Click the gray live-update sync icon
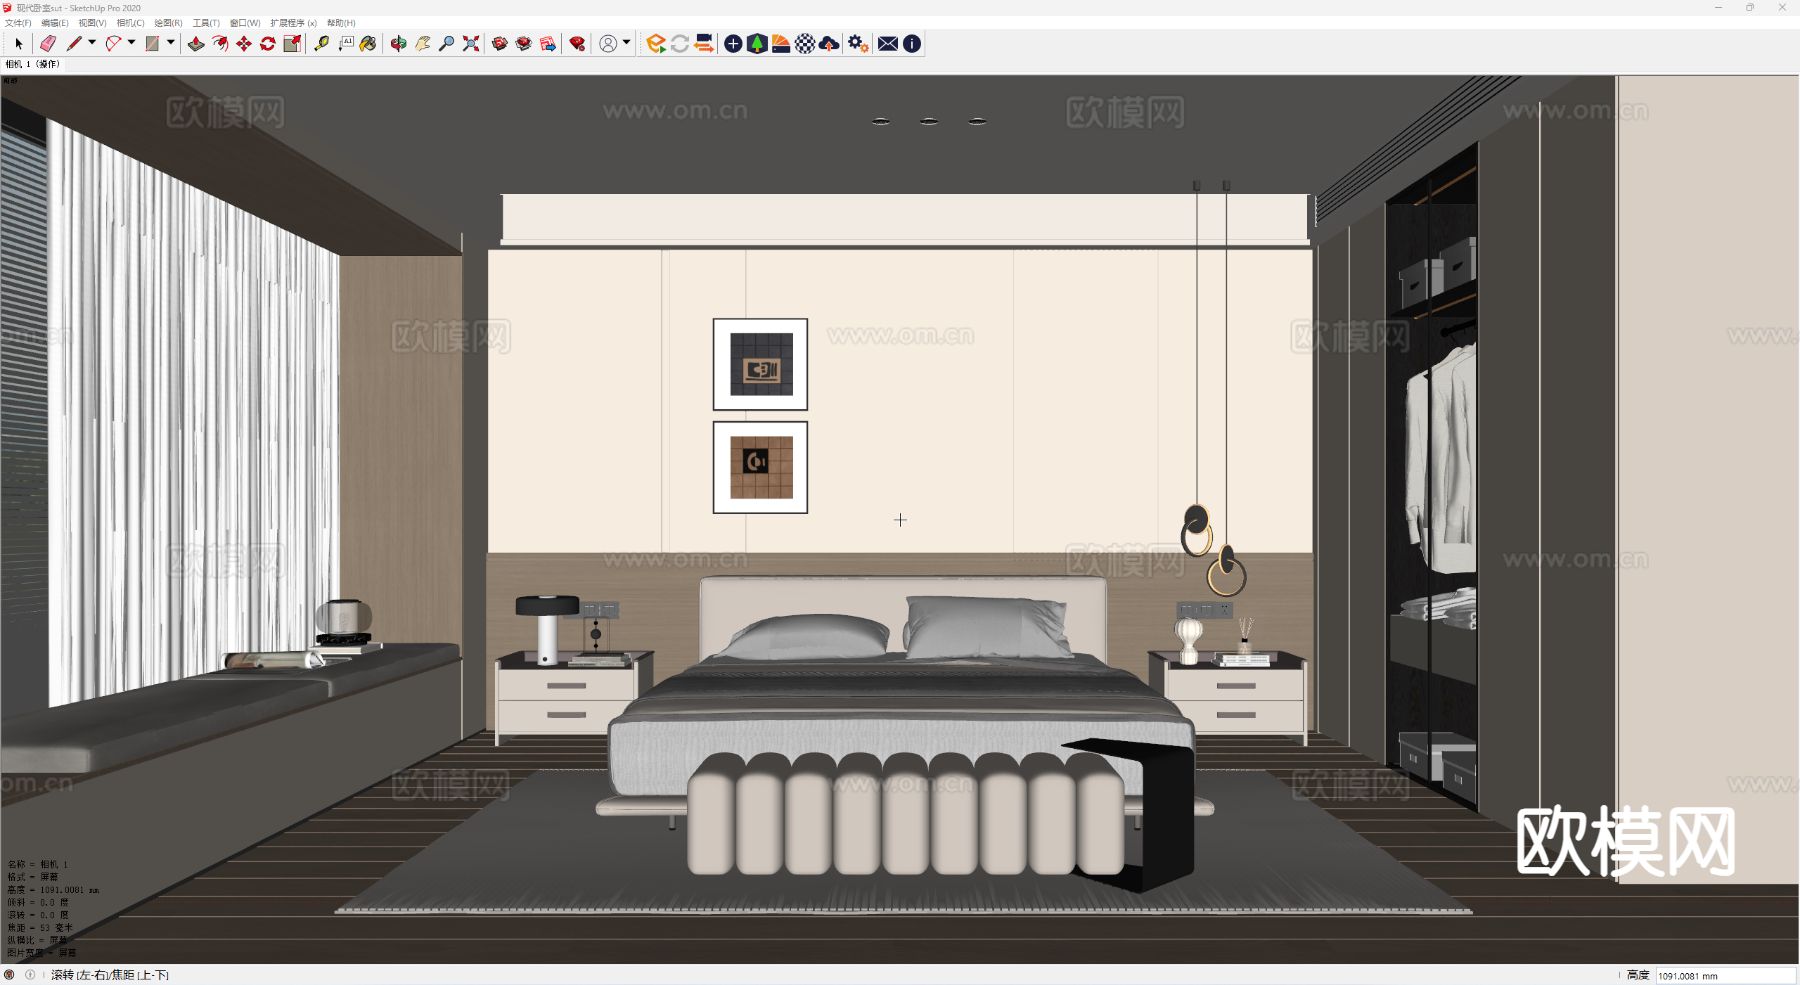1800x985 pixels. 680,43
